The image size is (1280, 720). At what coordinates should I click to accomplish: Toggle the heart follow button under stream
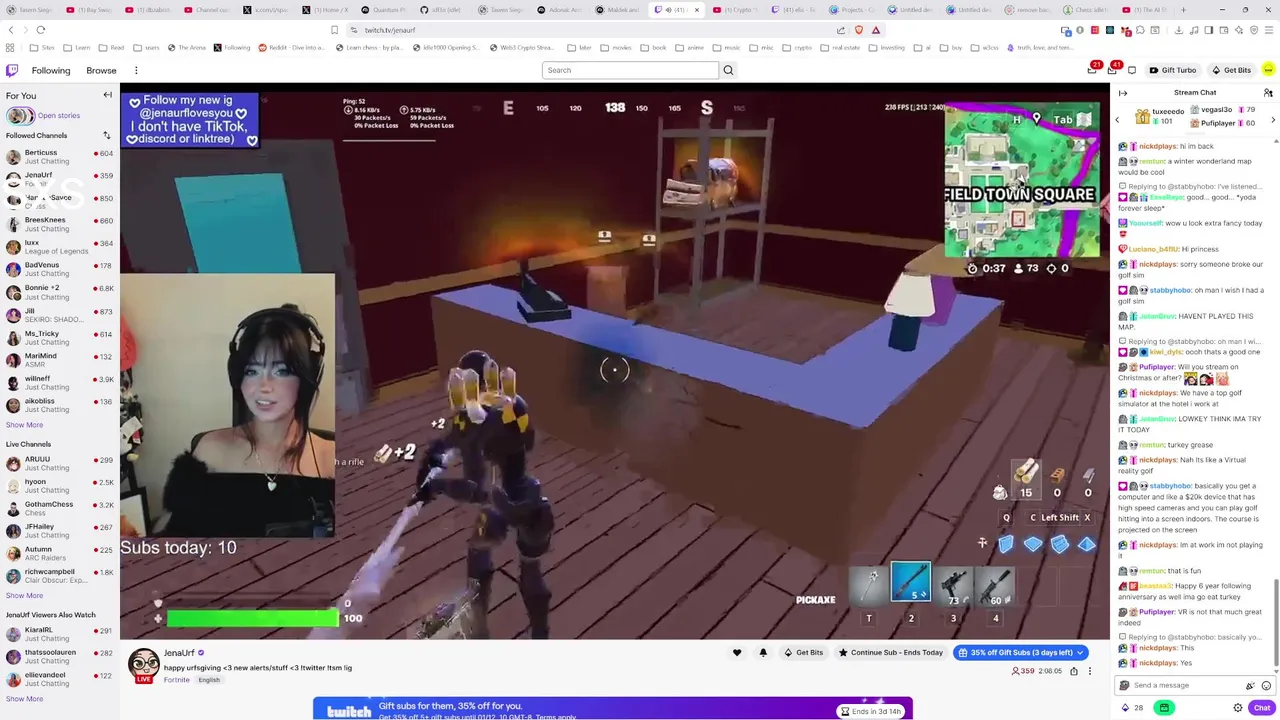point(737,653)
